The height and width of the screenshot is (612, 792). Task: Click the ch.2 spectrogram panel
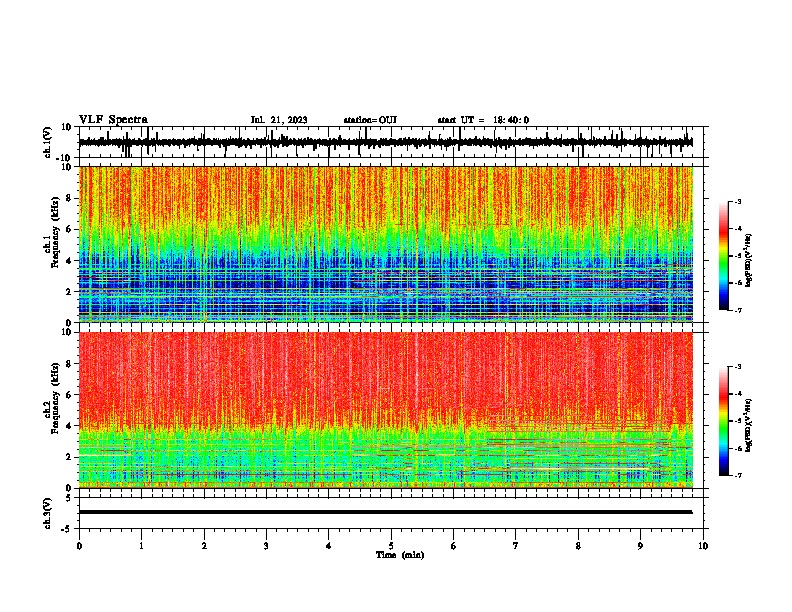point(386,410)
